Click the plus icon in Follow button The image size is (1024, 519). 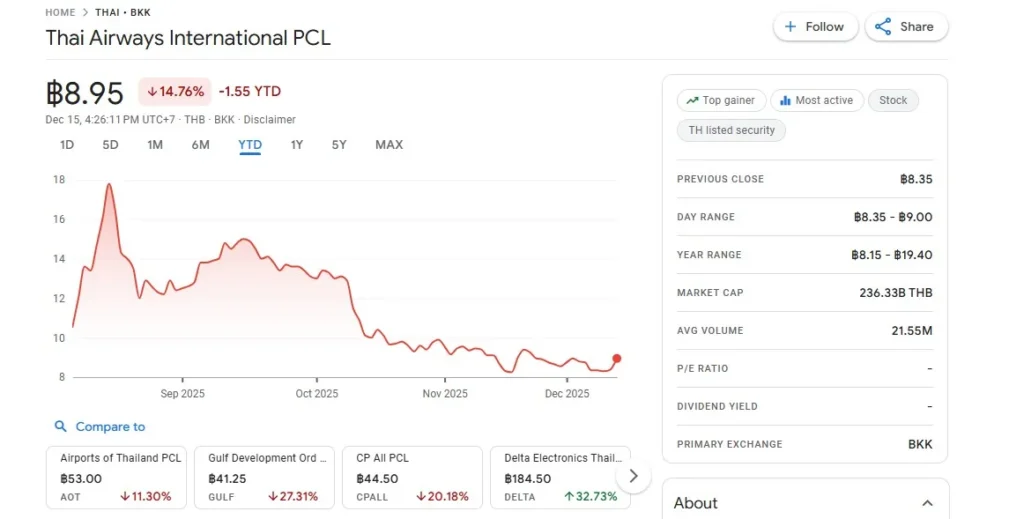click(791, 27)
